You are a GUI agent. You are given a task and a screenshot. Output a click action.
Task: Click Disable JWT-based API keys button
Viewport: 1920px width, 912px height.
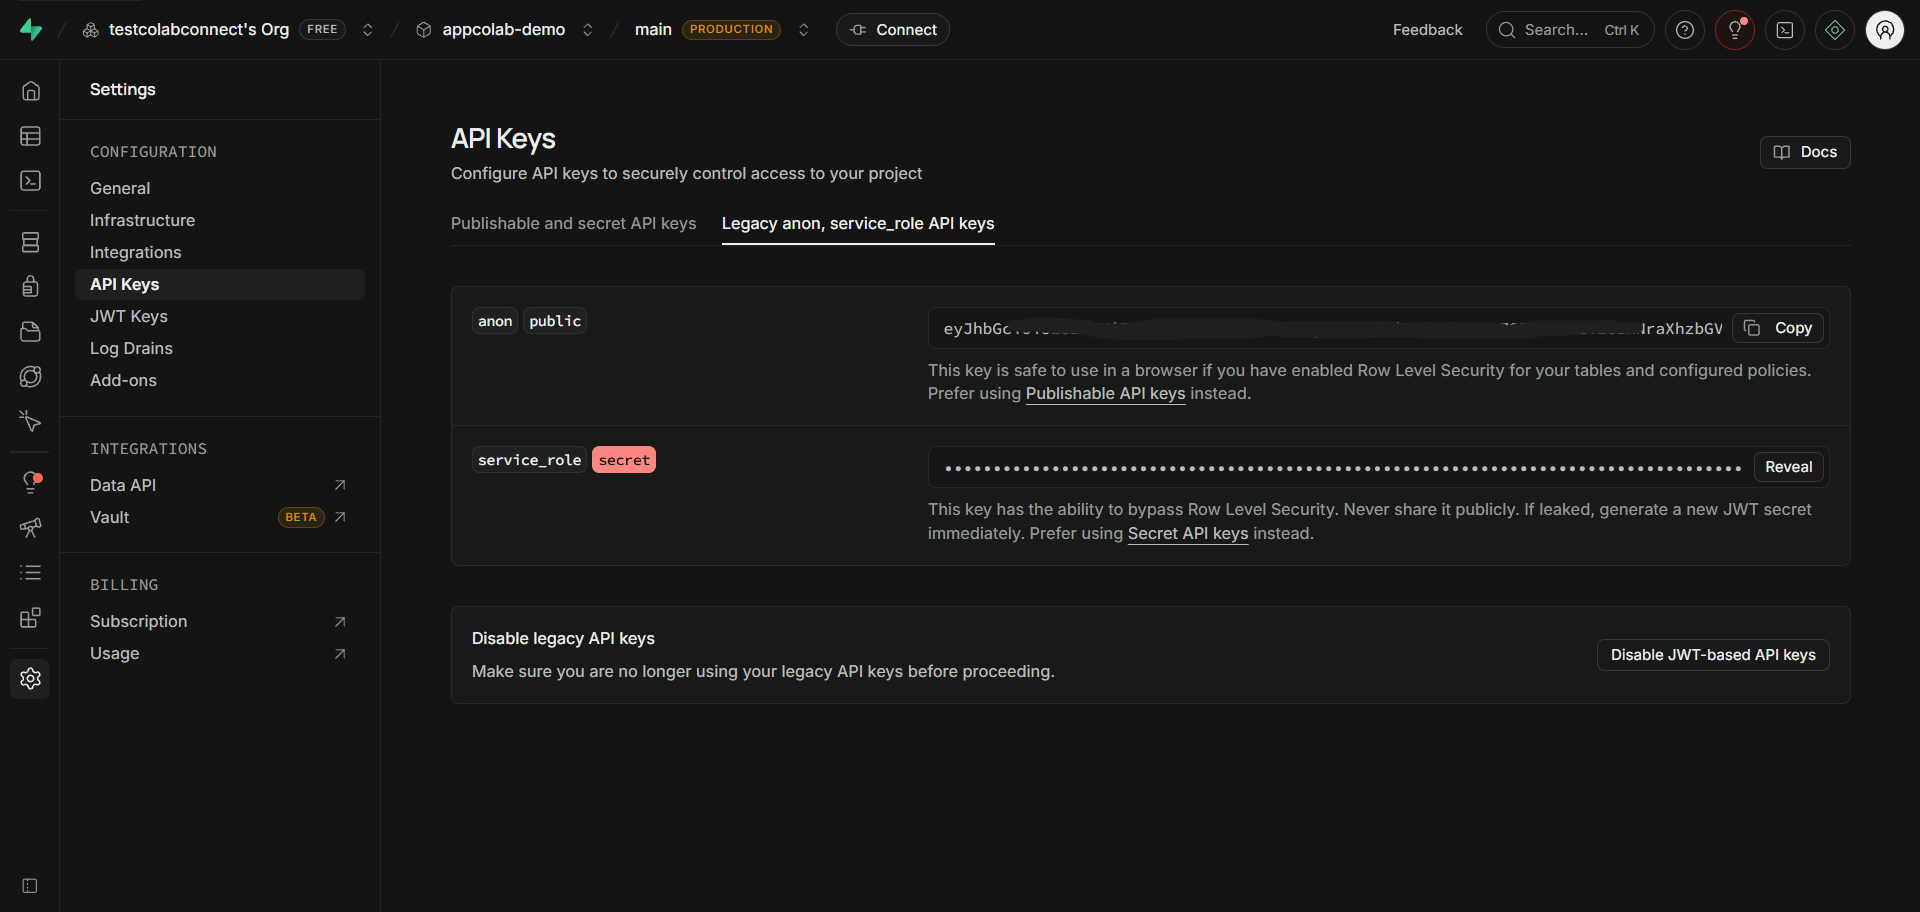tap(1713, 655)
